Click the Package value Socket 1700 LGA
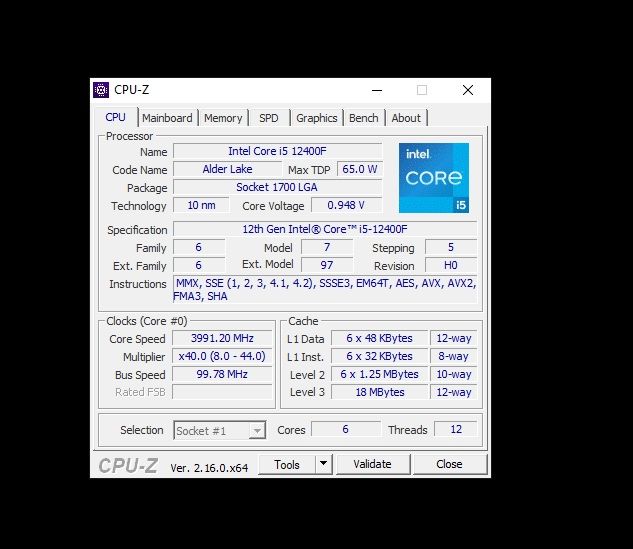Screen dimensions: 633x549 (x=277, y=187)
